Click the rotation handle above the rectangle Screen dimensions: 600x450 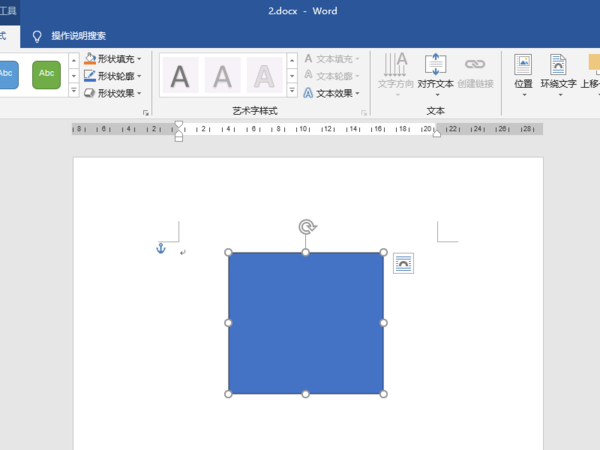[307, 227]
